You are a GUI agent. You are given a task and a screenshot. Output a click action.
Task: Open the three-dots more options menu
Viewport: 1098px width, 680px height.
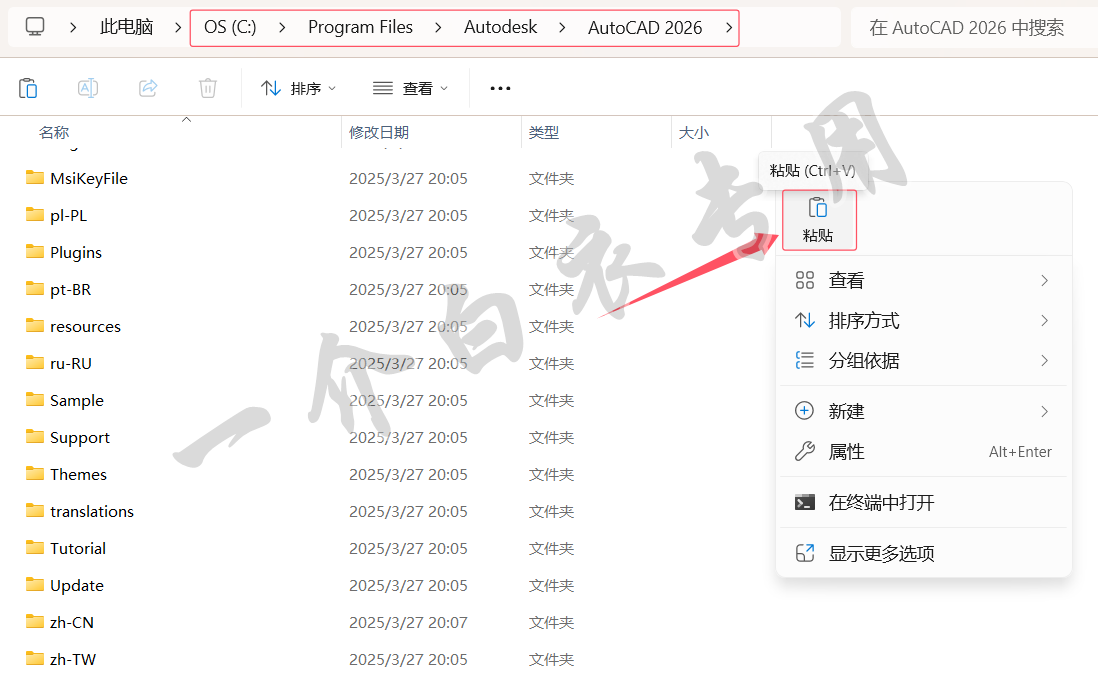click(x=500, y=88)
